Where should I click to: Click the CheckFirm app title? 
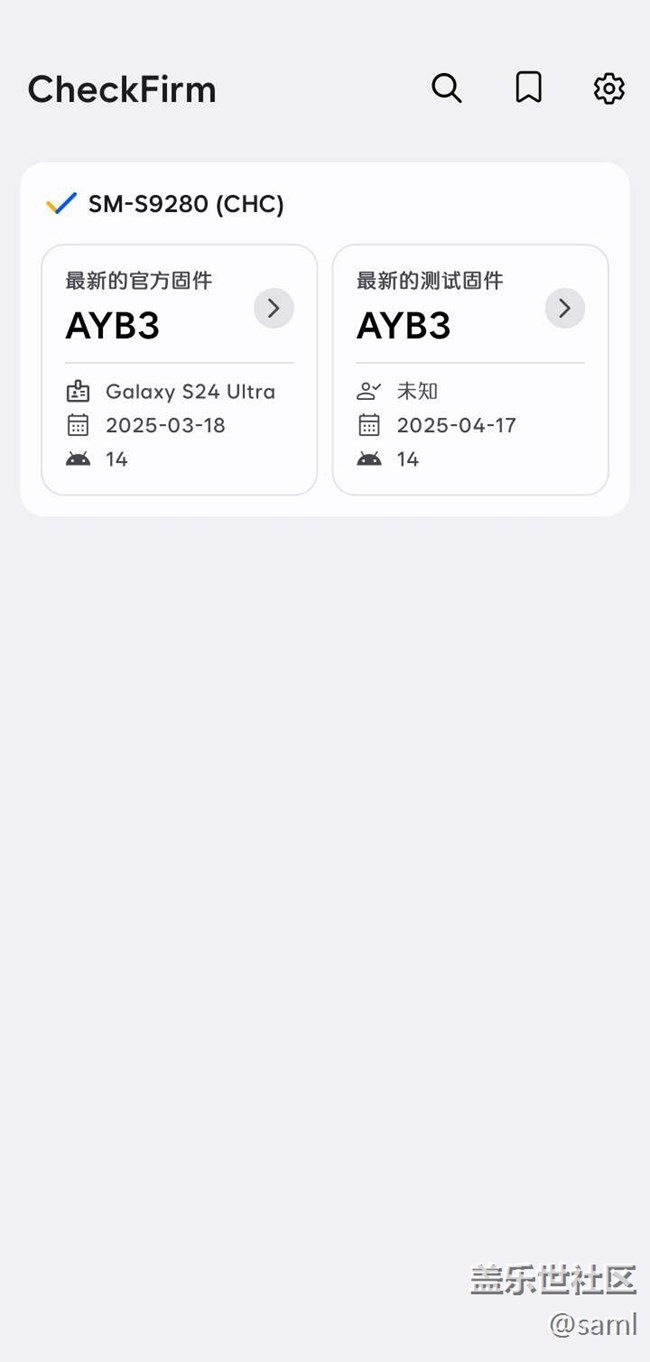[122, 90]
